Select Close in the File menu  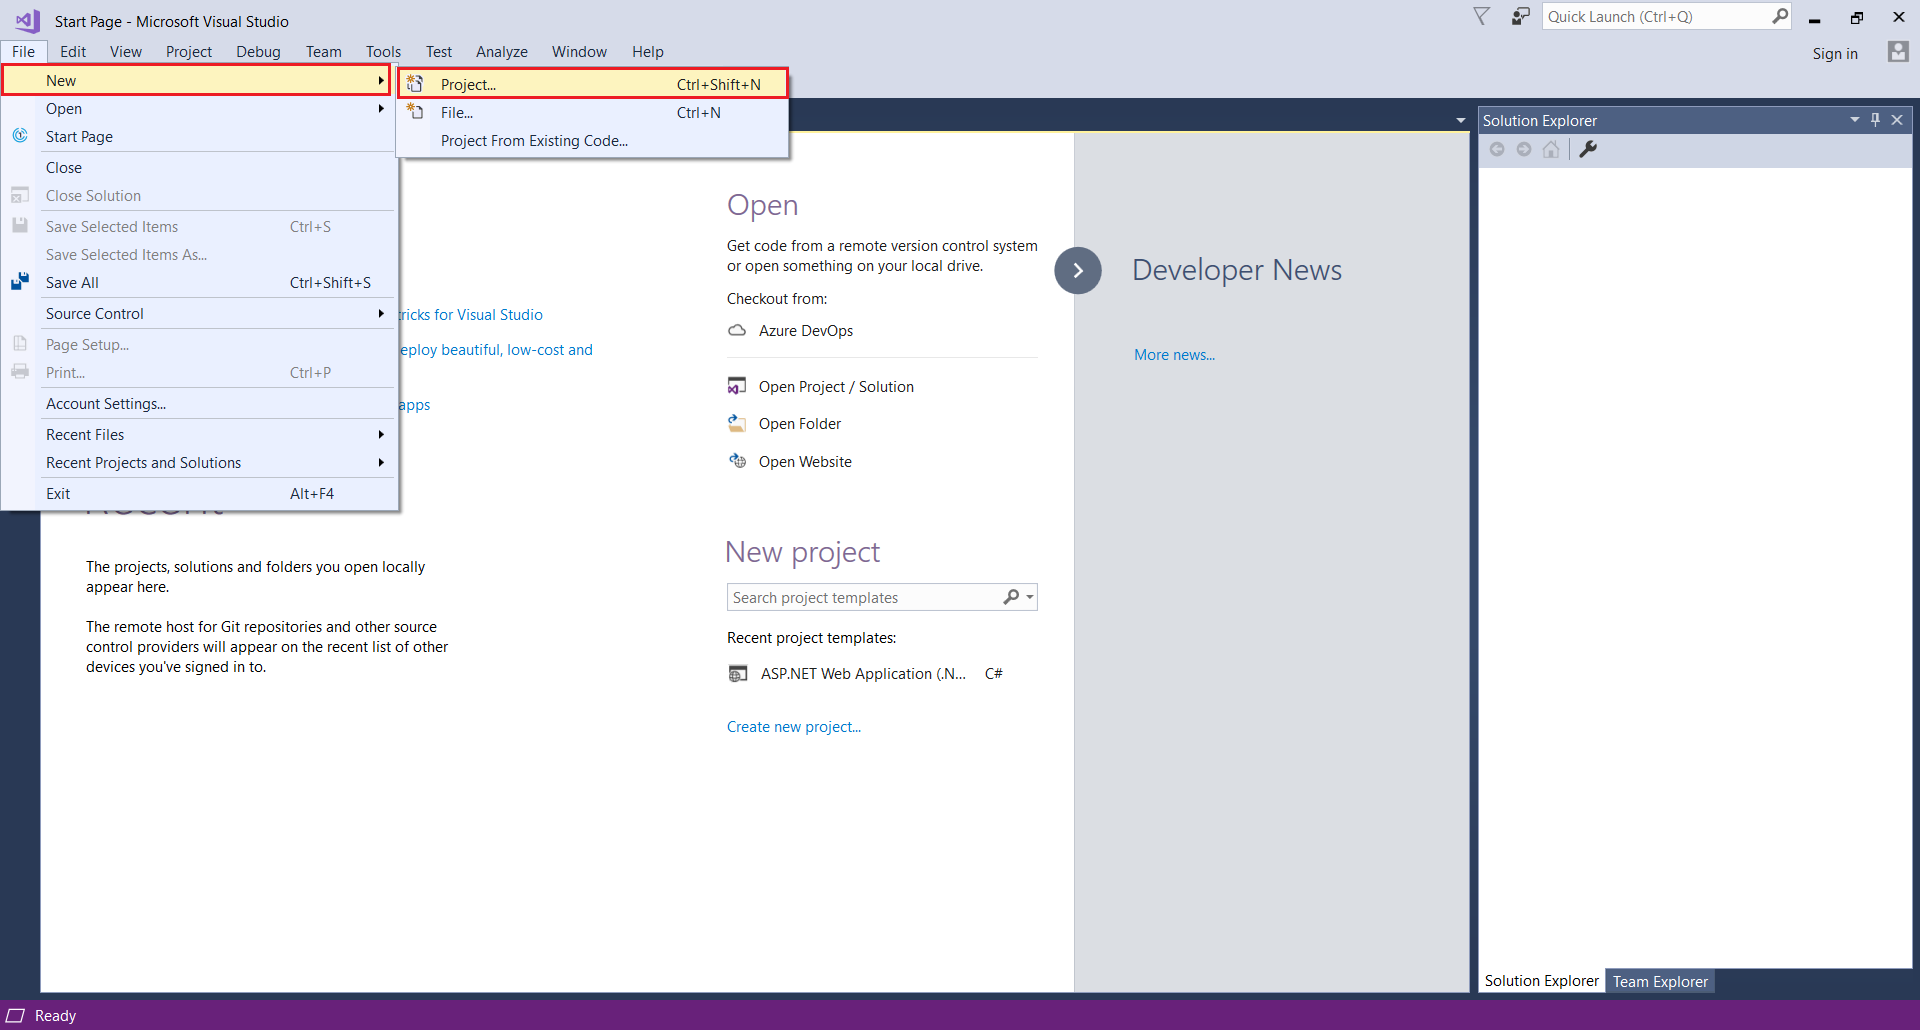click(199, 167)
